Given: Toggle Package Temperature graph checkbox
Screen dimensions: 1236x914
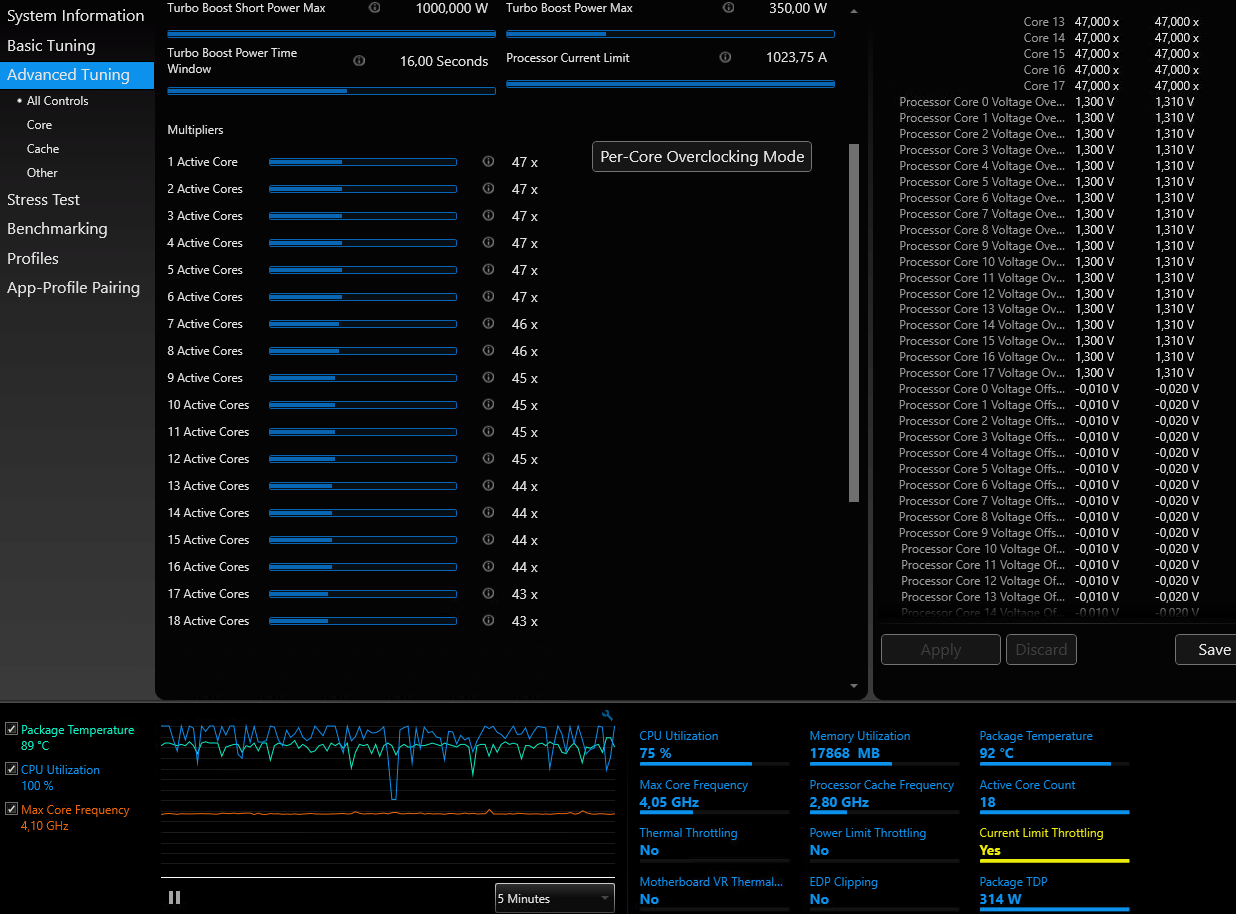Looking at the screenshot, I should (x=11, y=729).
